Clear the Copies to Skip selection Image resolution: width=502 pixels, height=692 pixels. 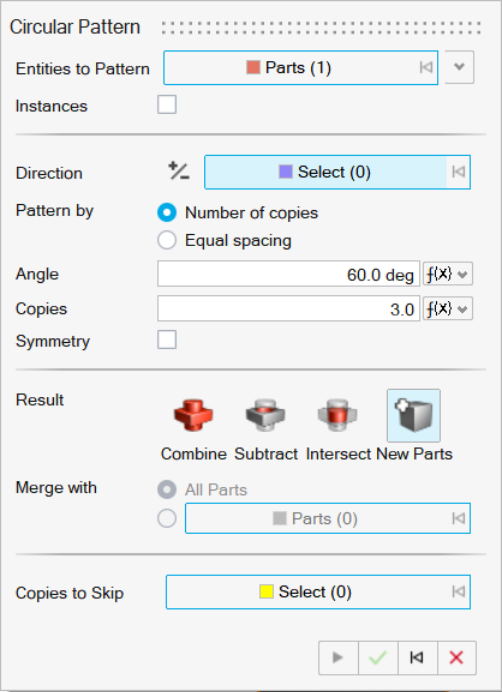coord(459,592)
